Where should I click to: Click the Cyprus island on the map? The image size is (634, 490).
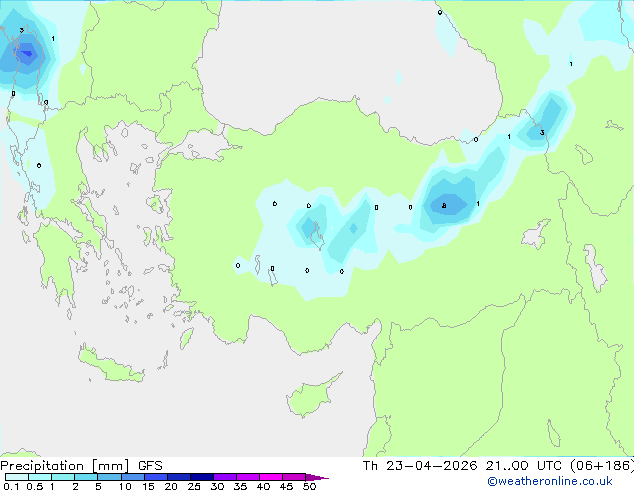[311, 397]
